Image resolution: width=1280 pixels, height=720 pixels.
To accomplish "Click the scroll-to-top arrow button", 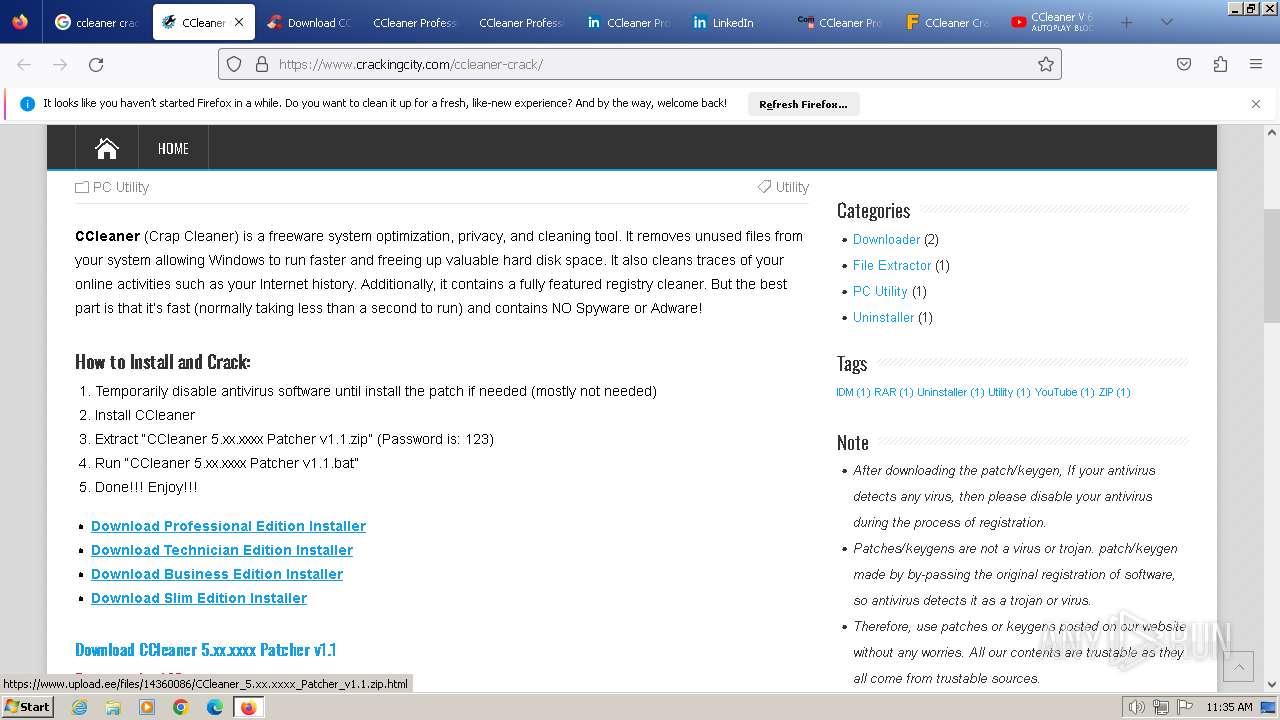I will [1238, 666].
